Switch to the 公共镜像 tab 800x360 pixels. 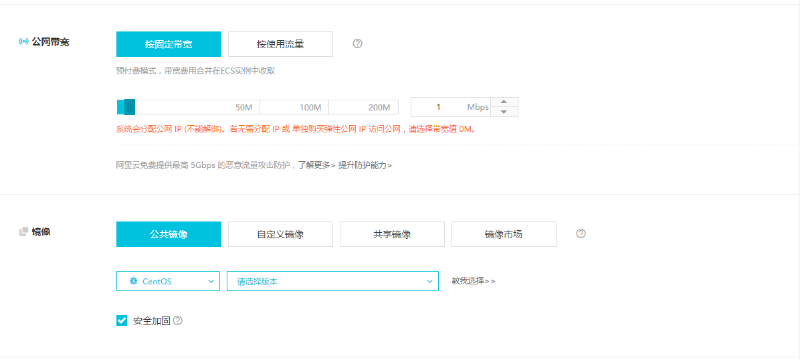168,234
